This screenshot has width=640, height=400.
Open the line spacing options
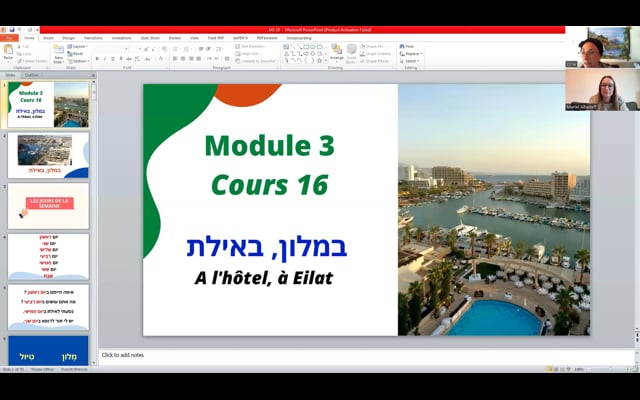tap(219, 49)
